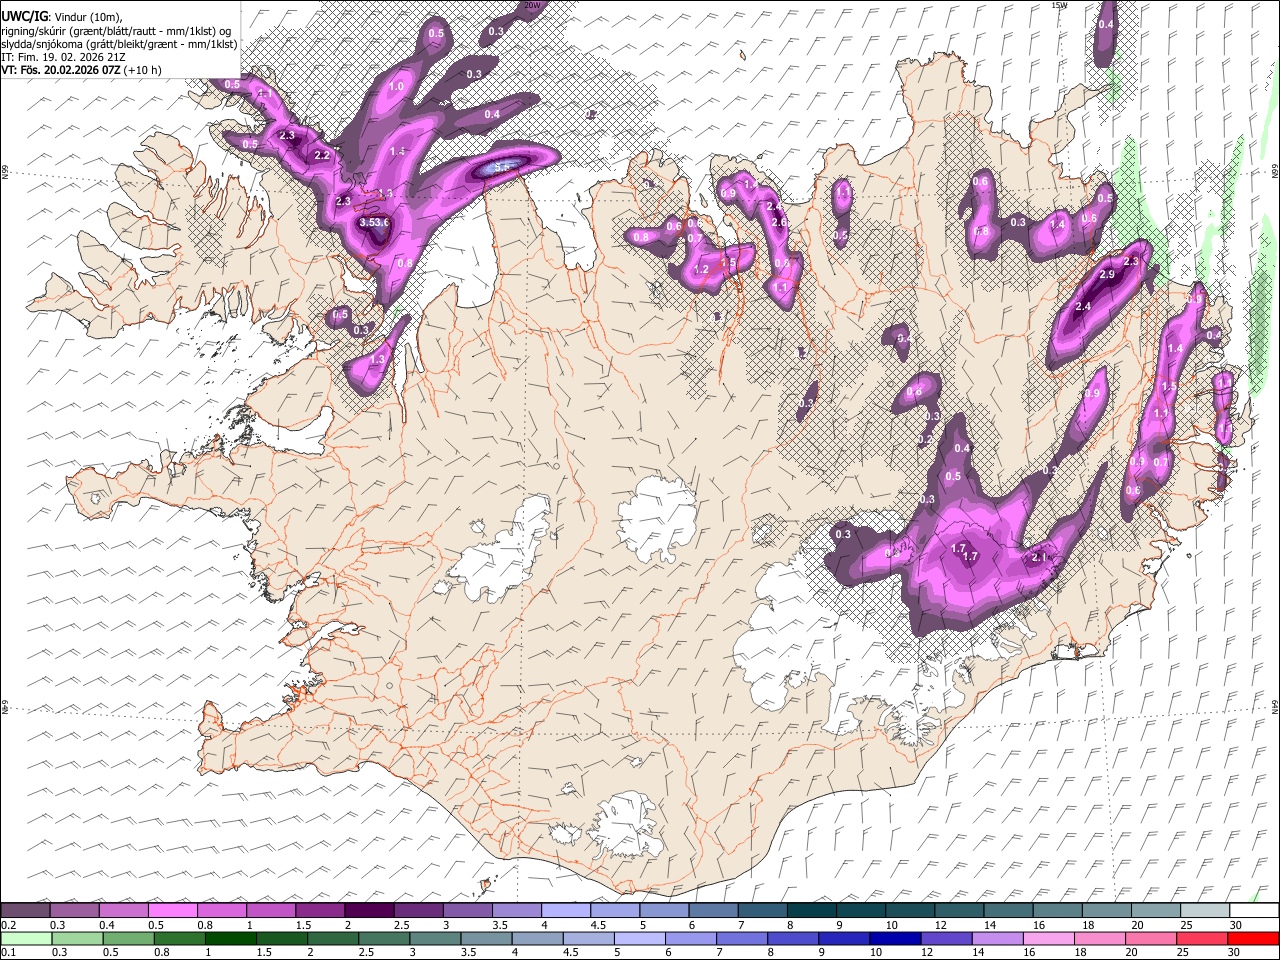The height and width of the screenshot is (960, 1280).
Task: Click the upper legend swatch between 0.2 and 0.3
Action: coord(25,911)
